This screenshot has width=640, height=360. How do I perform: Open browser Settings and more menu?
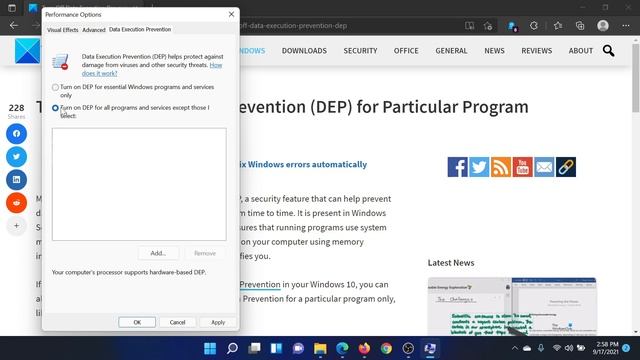click(x=626, y=26)
